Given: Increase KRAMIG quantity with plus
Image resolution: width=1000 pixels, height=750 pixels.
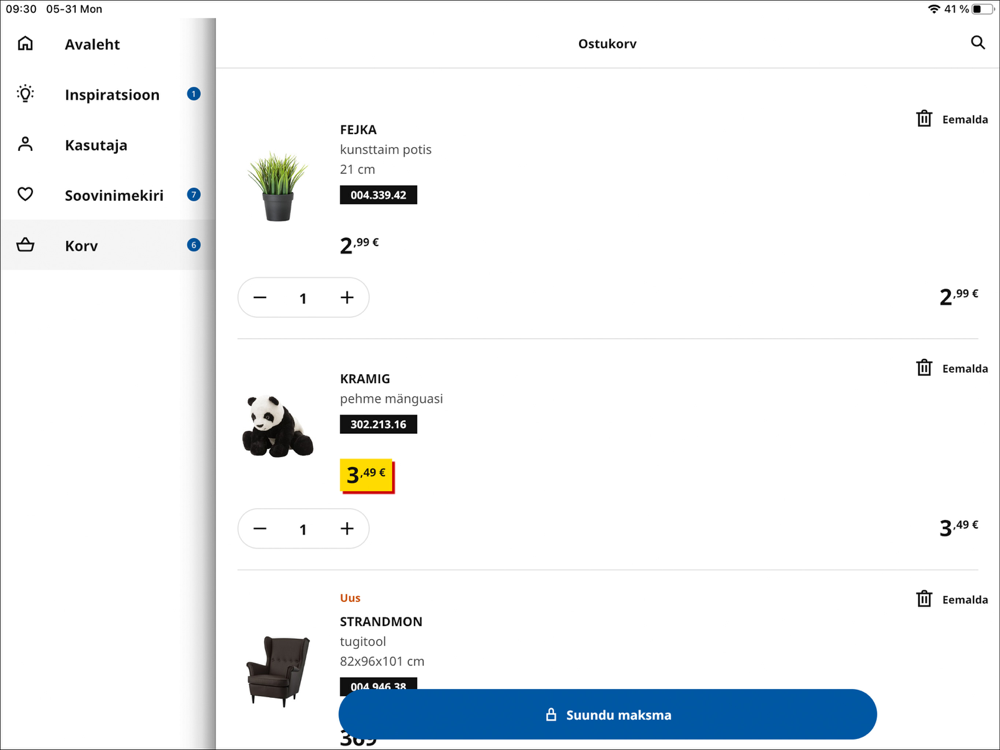Looking at the screenshot, I should pyautogui.click(x=347, y=529).
